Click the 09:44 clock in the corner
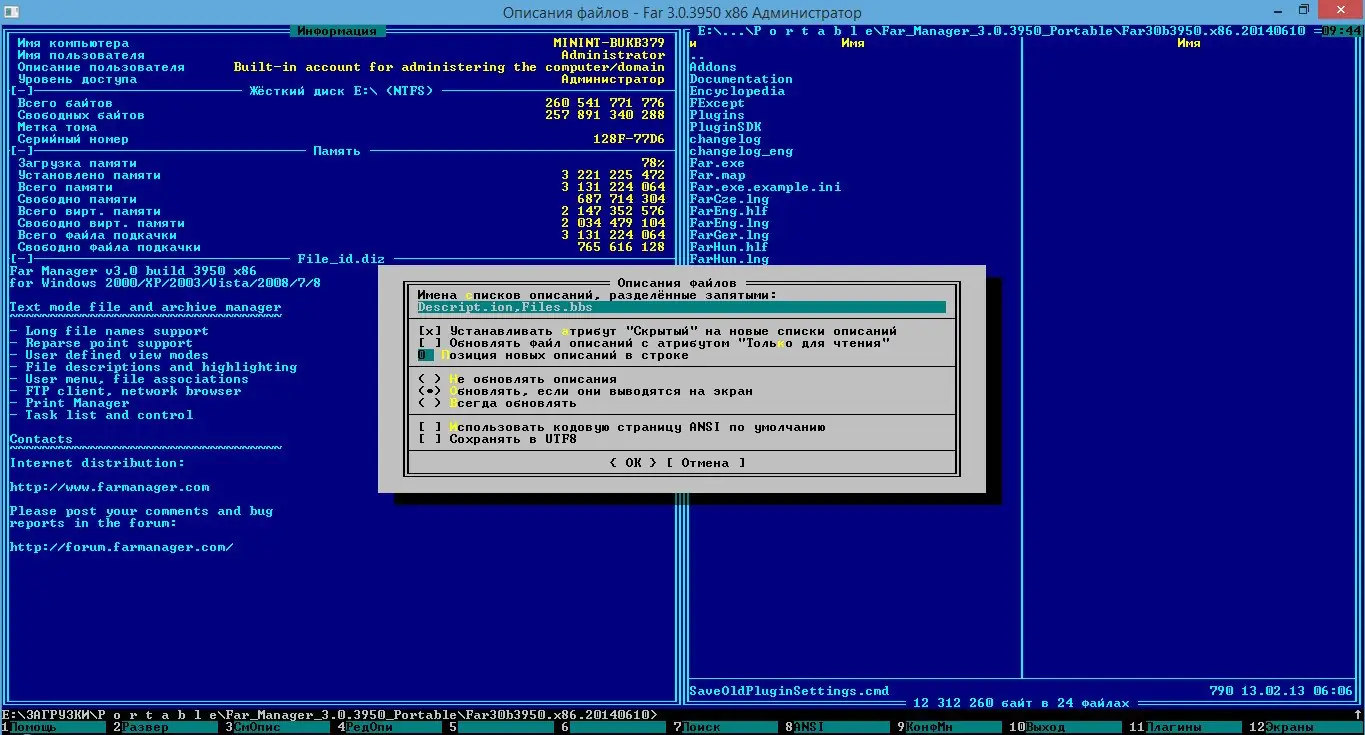Image resolution: width=1365 pixels, height=735 pixels. (x=1341, y=31)
